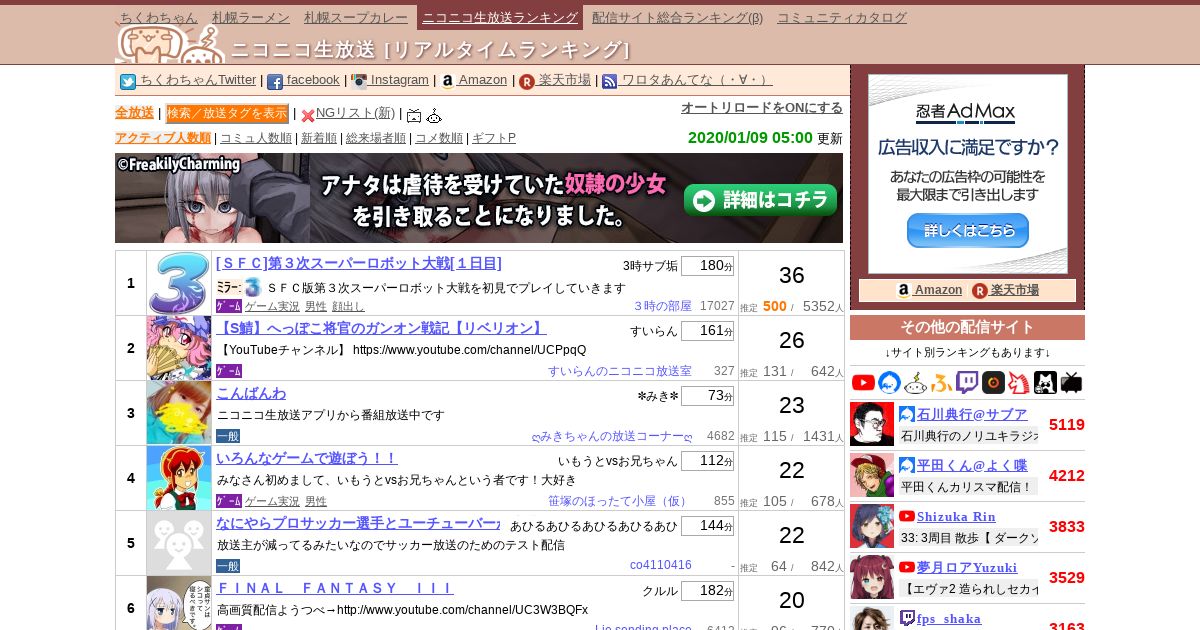The width and height of the screenshot is (1200, 630).
Task: Open the RSS feed icon for ワロタあんてな
Action: pyautogui.click(x=609, y=82)
